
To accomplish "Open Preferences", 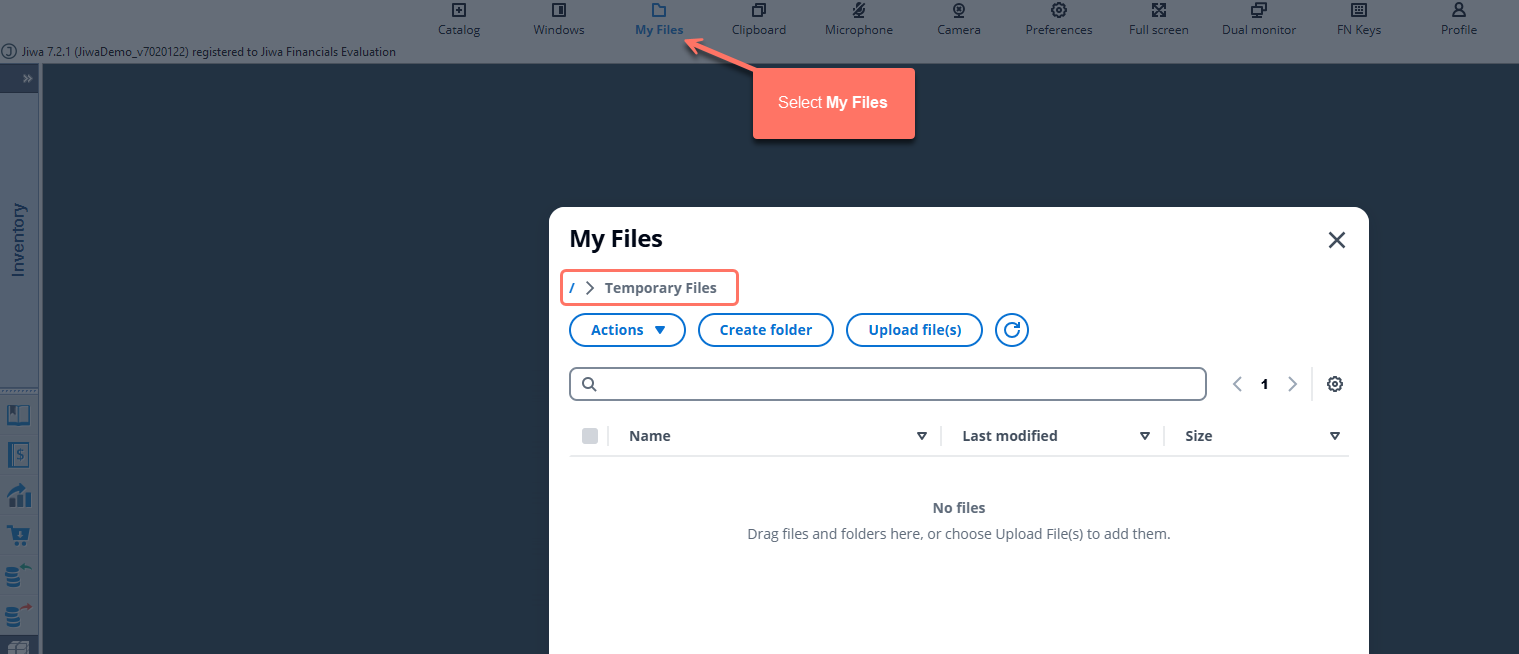I will click(1059, 19).
